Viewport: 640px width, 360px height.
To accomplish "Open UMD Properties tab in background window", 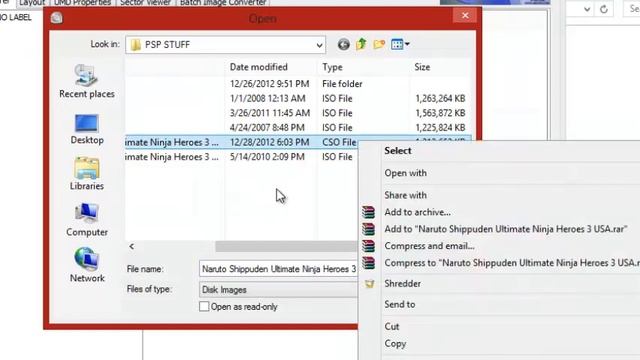I will (82, 2).
